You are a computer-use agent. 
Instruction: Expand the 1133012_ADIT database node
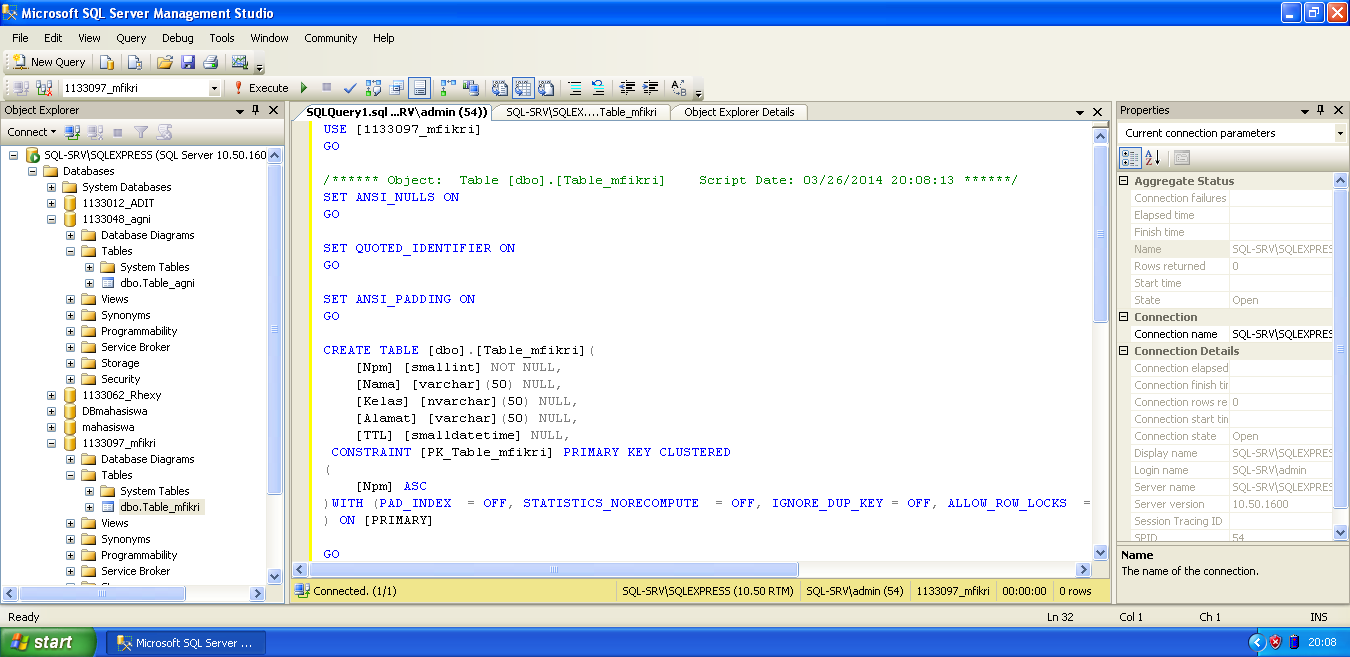[52, 203]
